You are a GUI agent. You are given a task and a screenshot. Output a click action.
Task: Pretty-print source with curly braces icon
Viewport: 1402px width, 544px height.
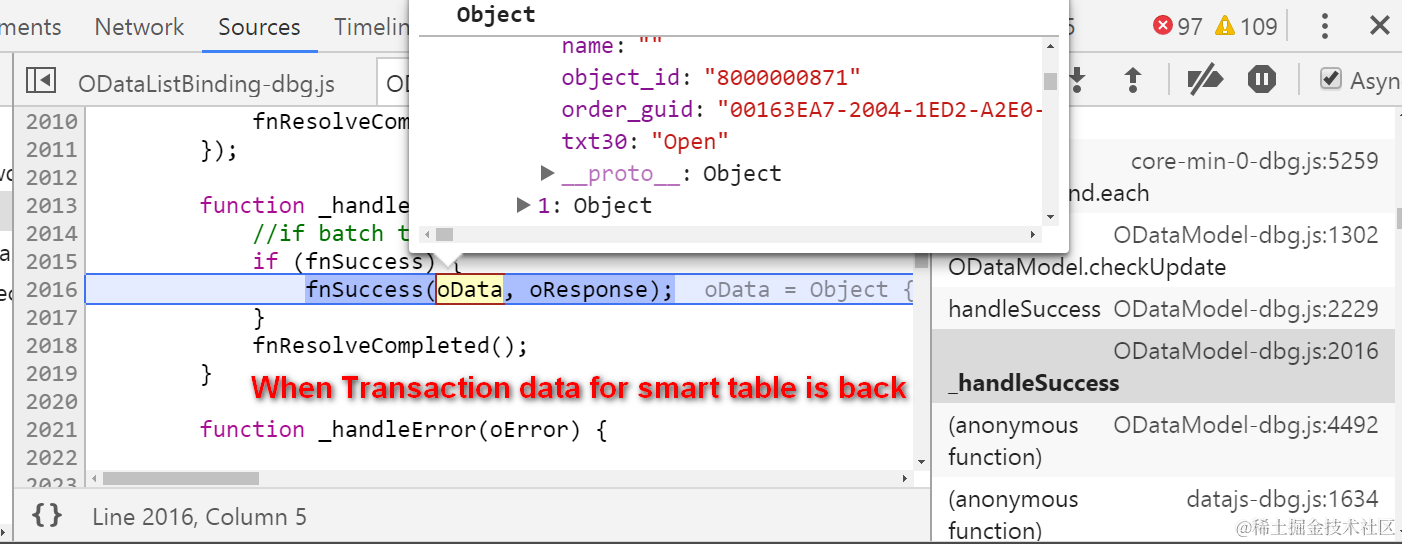tap(47, 516)
